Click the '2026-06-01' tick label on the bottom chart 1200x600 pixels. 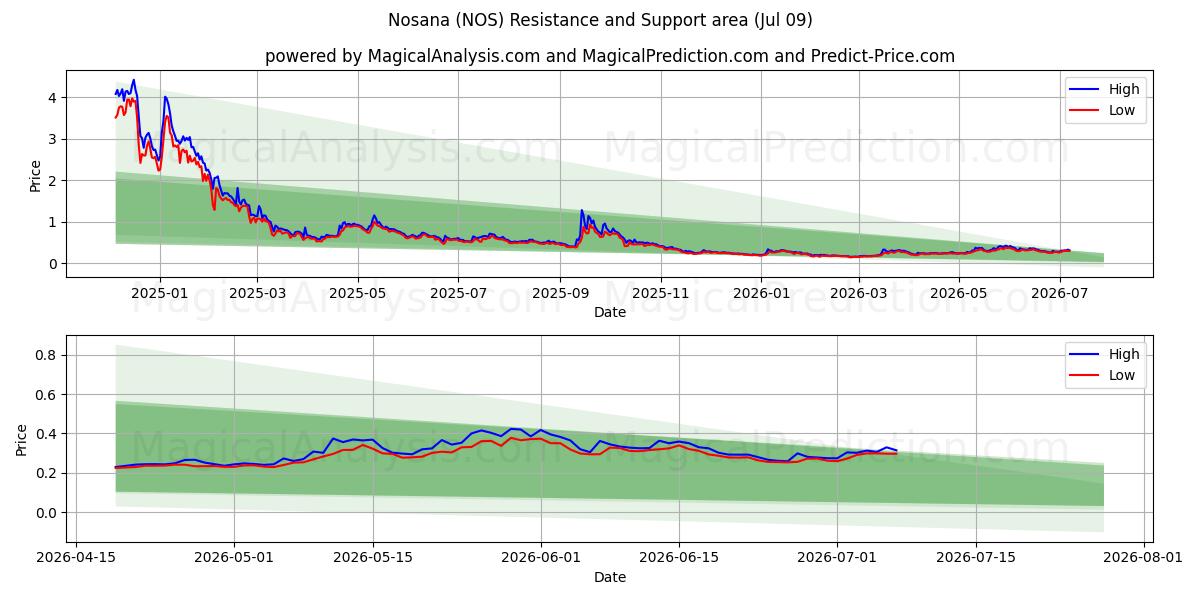point(541,558)
